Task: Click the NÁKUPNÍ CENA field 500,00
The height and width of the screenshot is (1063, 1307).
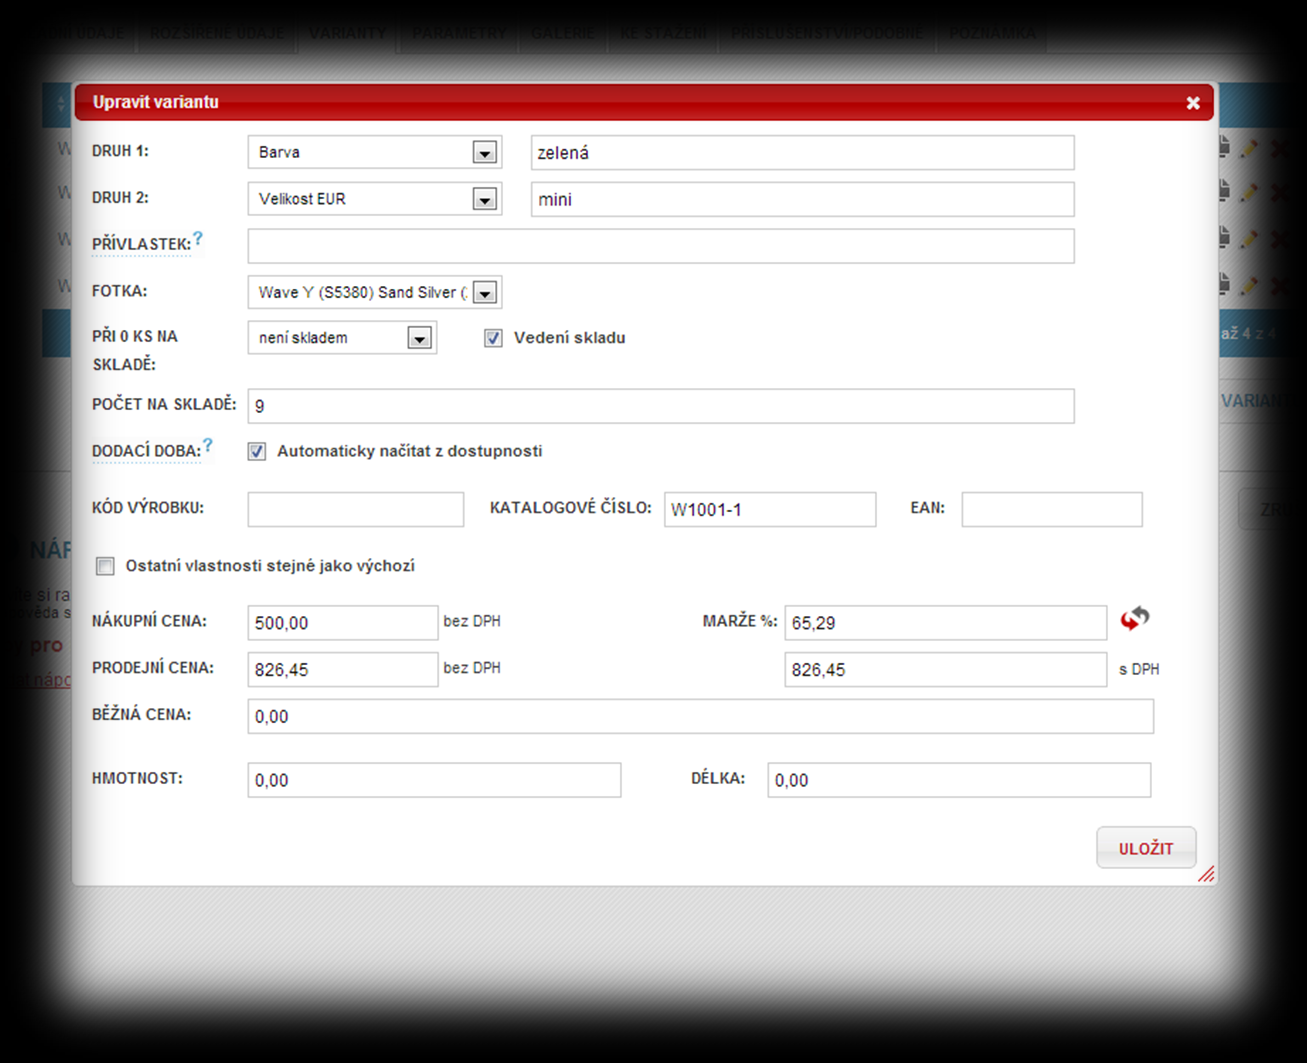Action: [343, 623]
